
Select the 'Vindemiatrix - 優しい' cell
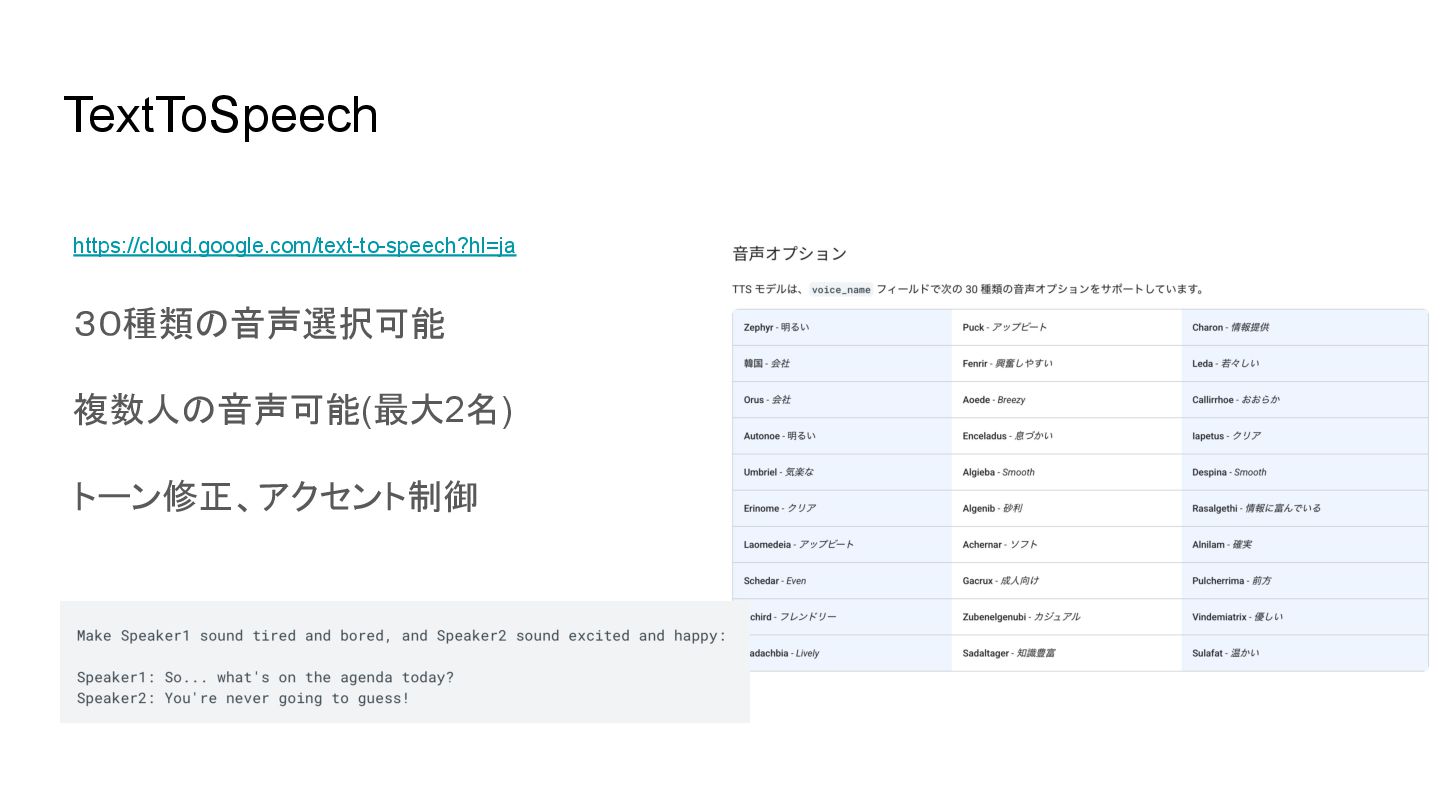coord(1305,617)
